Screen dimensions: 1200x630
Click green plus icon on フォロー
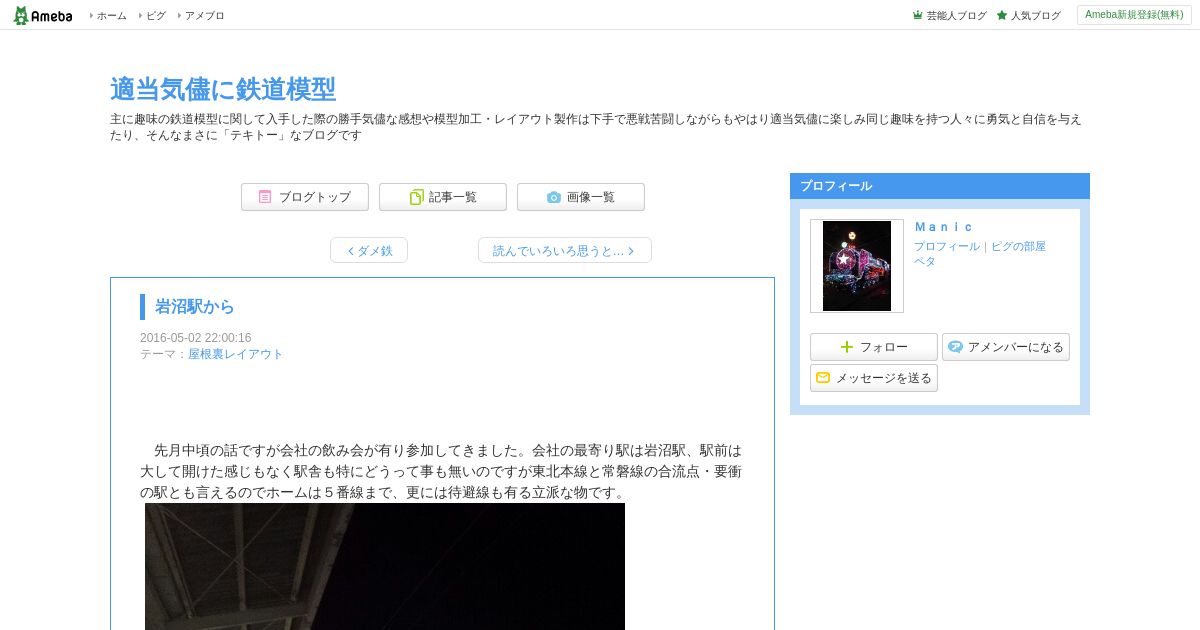pos(847,347)
